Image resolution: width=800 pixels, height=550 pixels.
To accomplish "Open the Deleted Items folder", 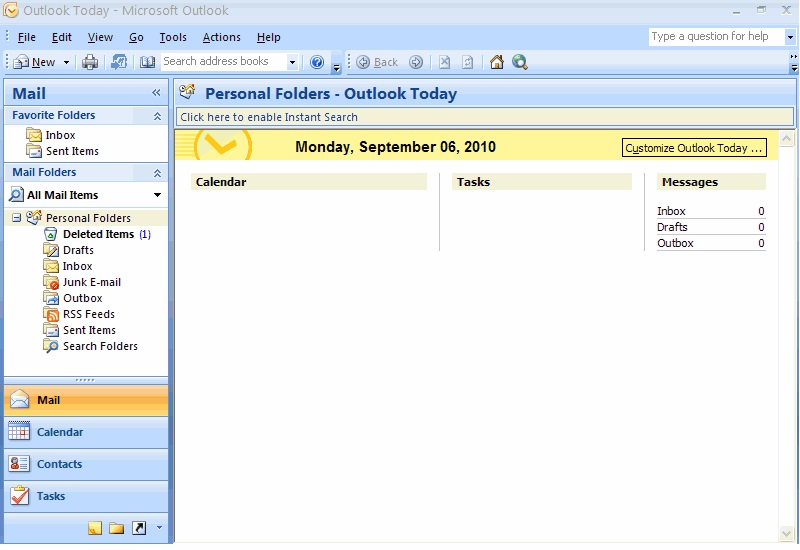I will point(97,234).
